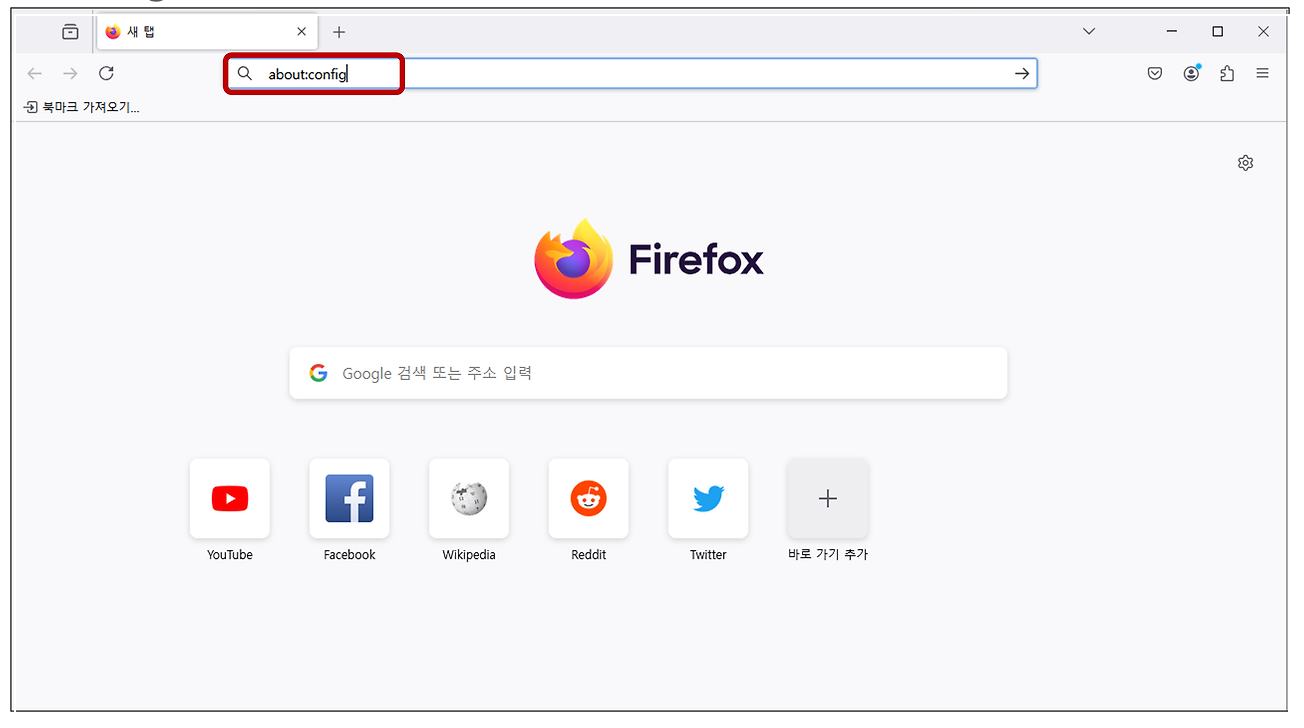The image size is (1304, 728).
Task: Close the 새 탭 tab
Action: 302,32
